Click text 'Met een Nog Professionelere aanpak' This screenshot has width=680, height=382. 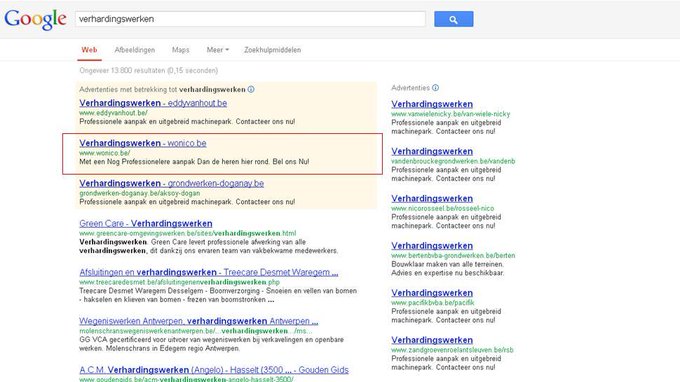pos(137,162)
